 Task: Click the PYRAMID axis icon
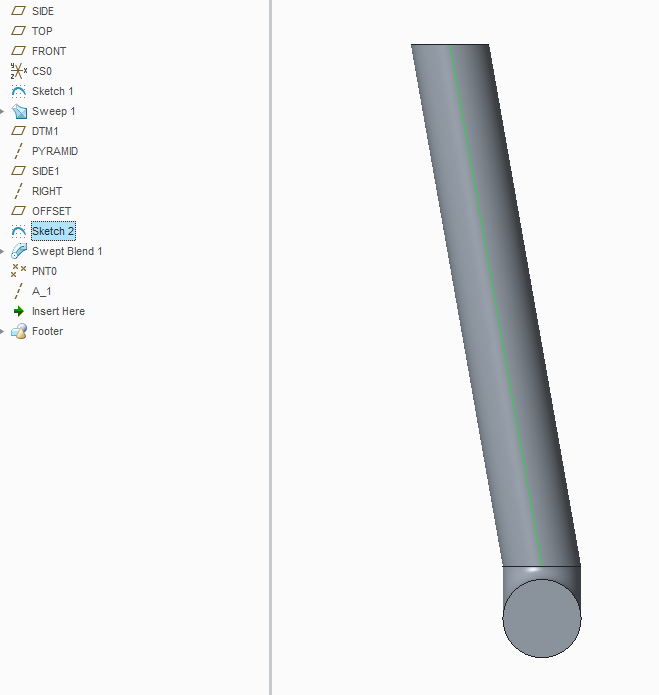18,151
